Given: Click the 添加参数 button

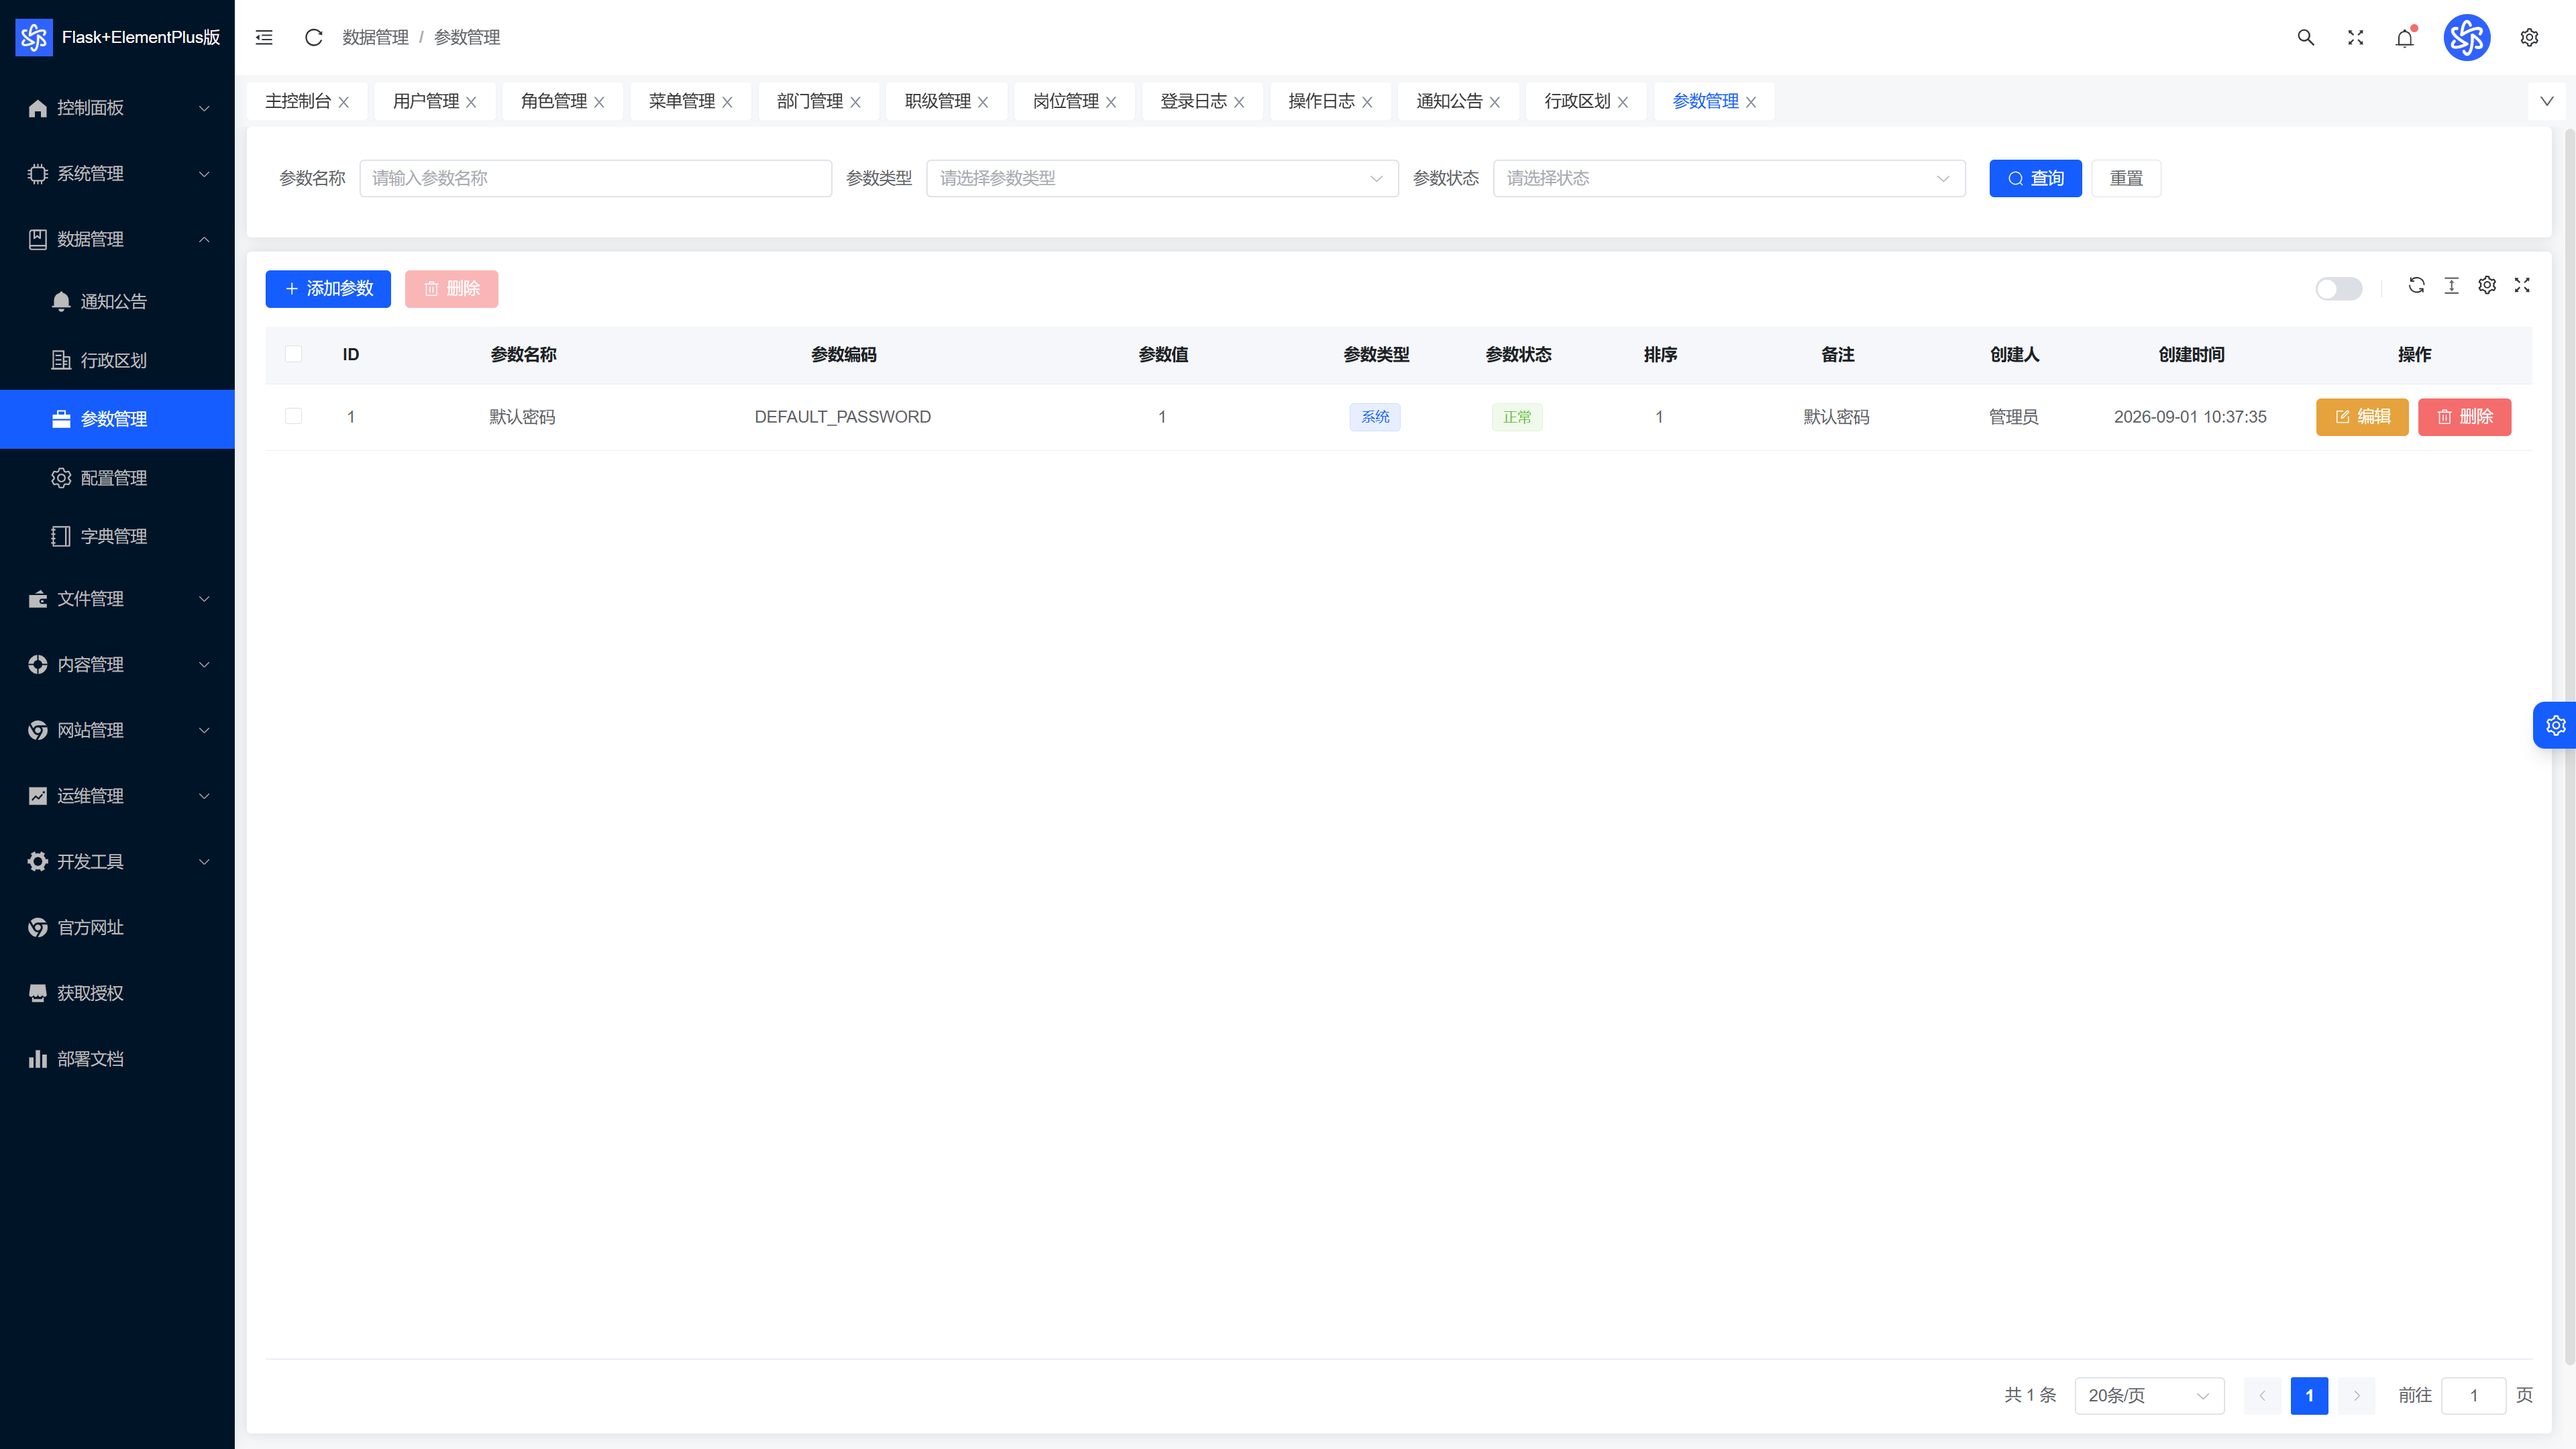Looking at the screenshot, I should 328,289.
